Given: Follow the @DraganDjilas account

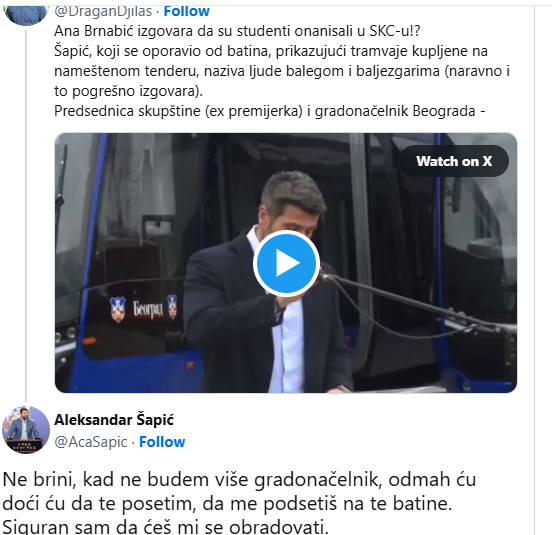Looking at the screenshot, I should tap(187, 11).
